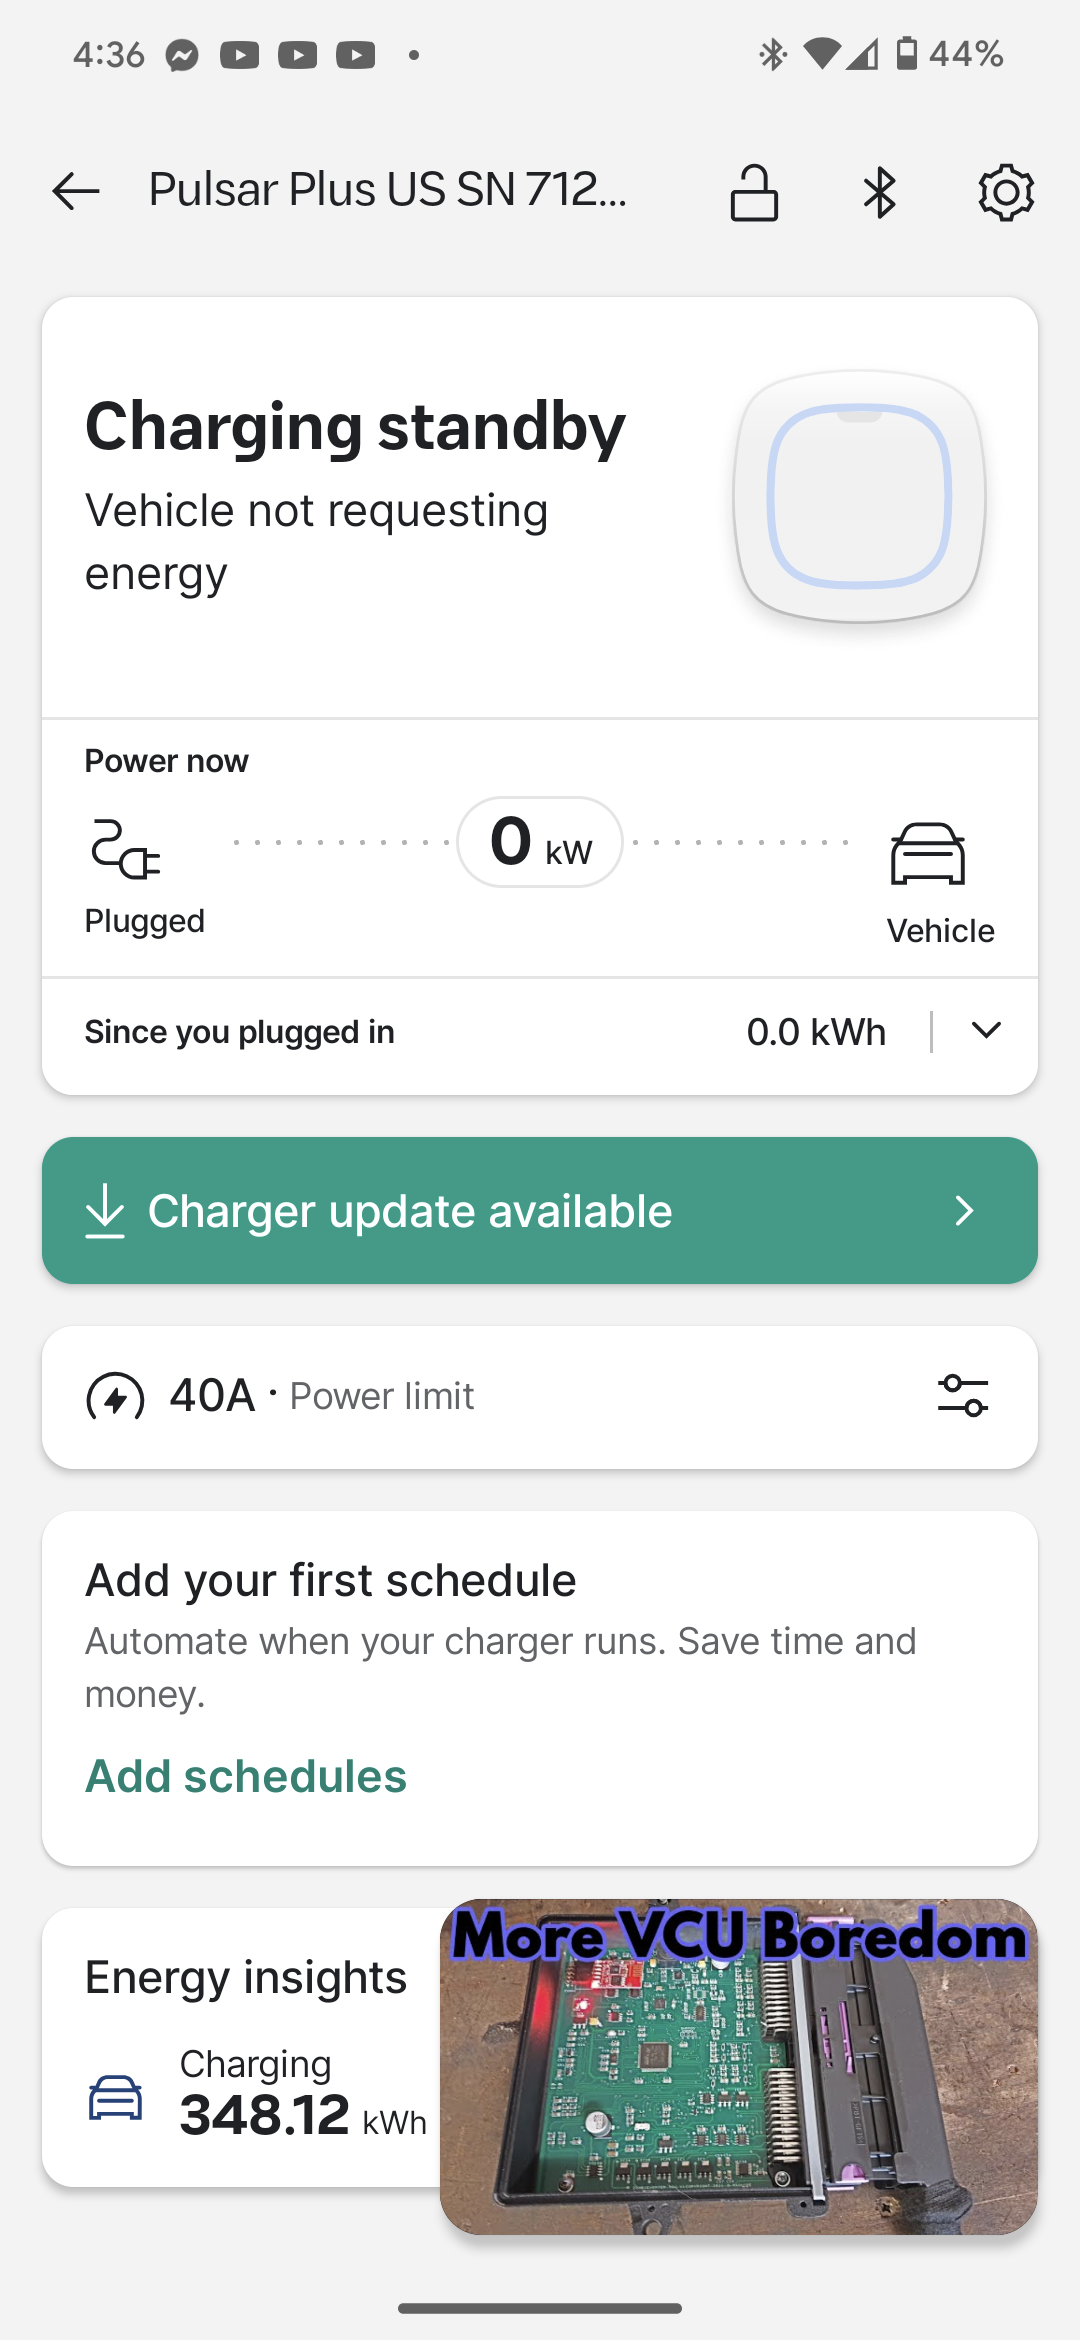The width and height of the screenshot is (1080, 2340).
Task: Tap the Pulsar Plus charger image
Action: 859,497
